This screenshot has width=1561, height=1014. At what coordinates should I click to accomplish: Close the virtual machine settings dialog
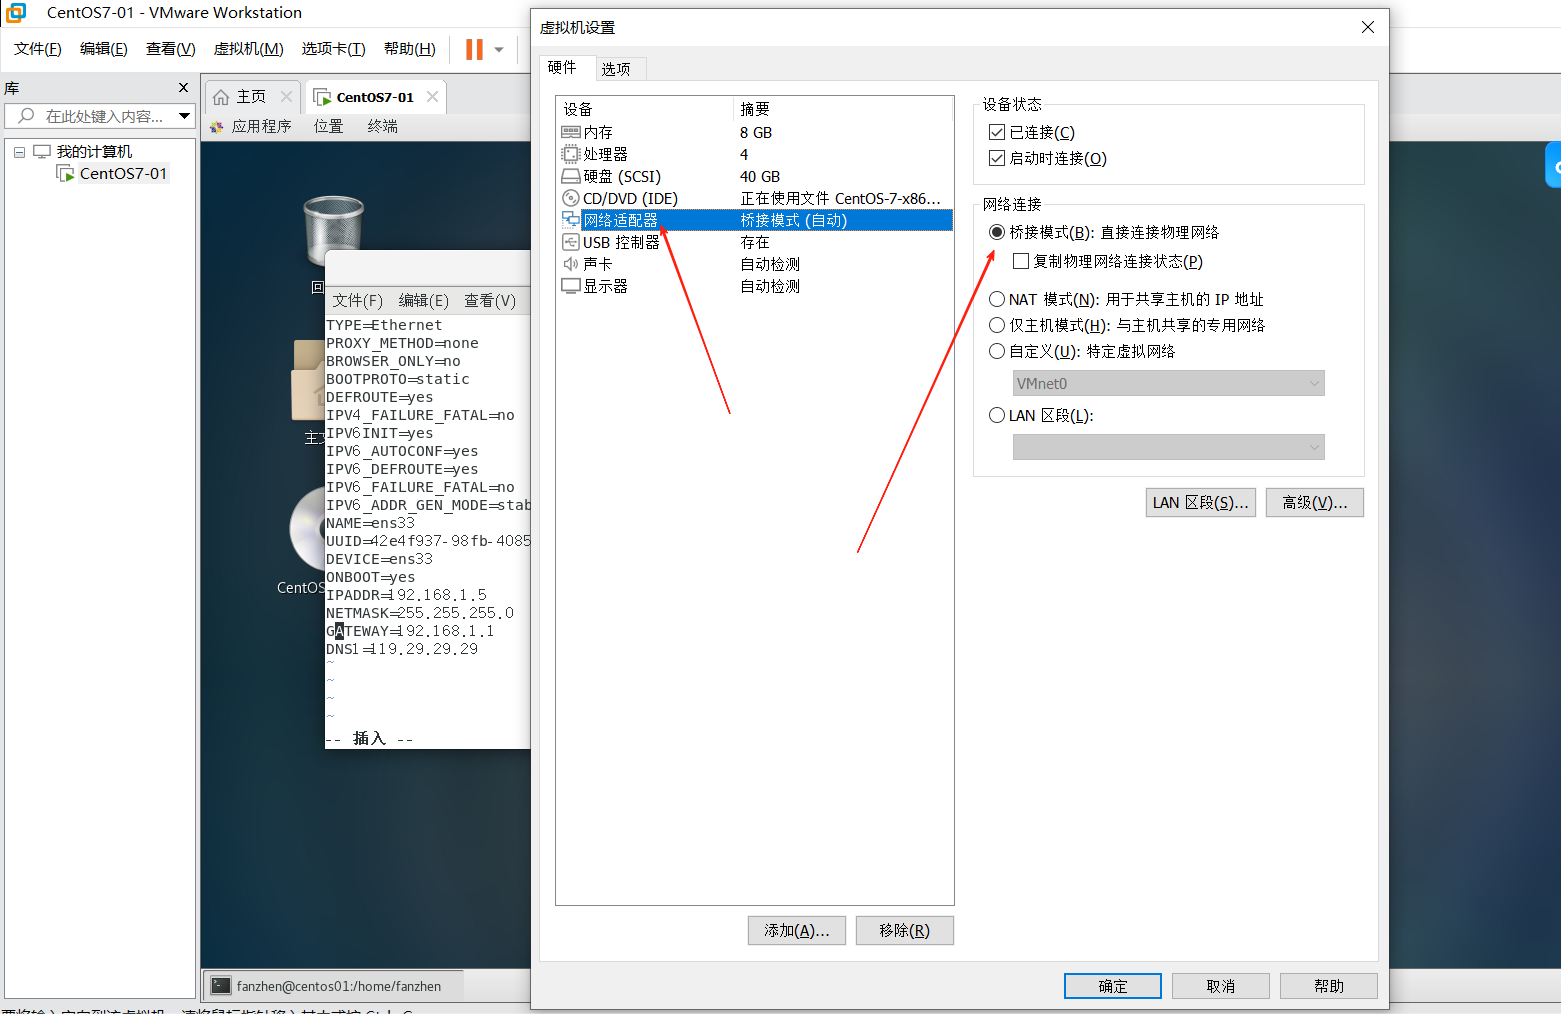[x=1368, y=27]
